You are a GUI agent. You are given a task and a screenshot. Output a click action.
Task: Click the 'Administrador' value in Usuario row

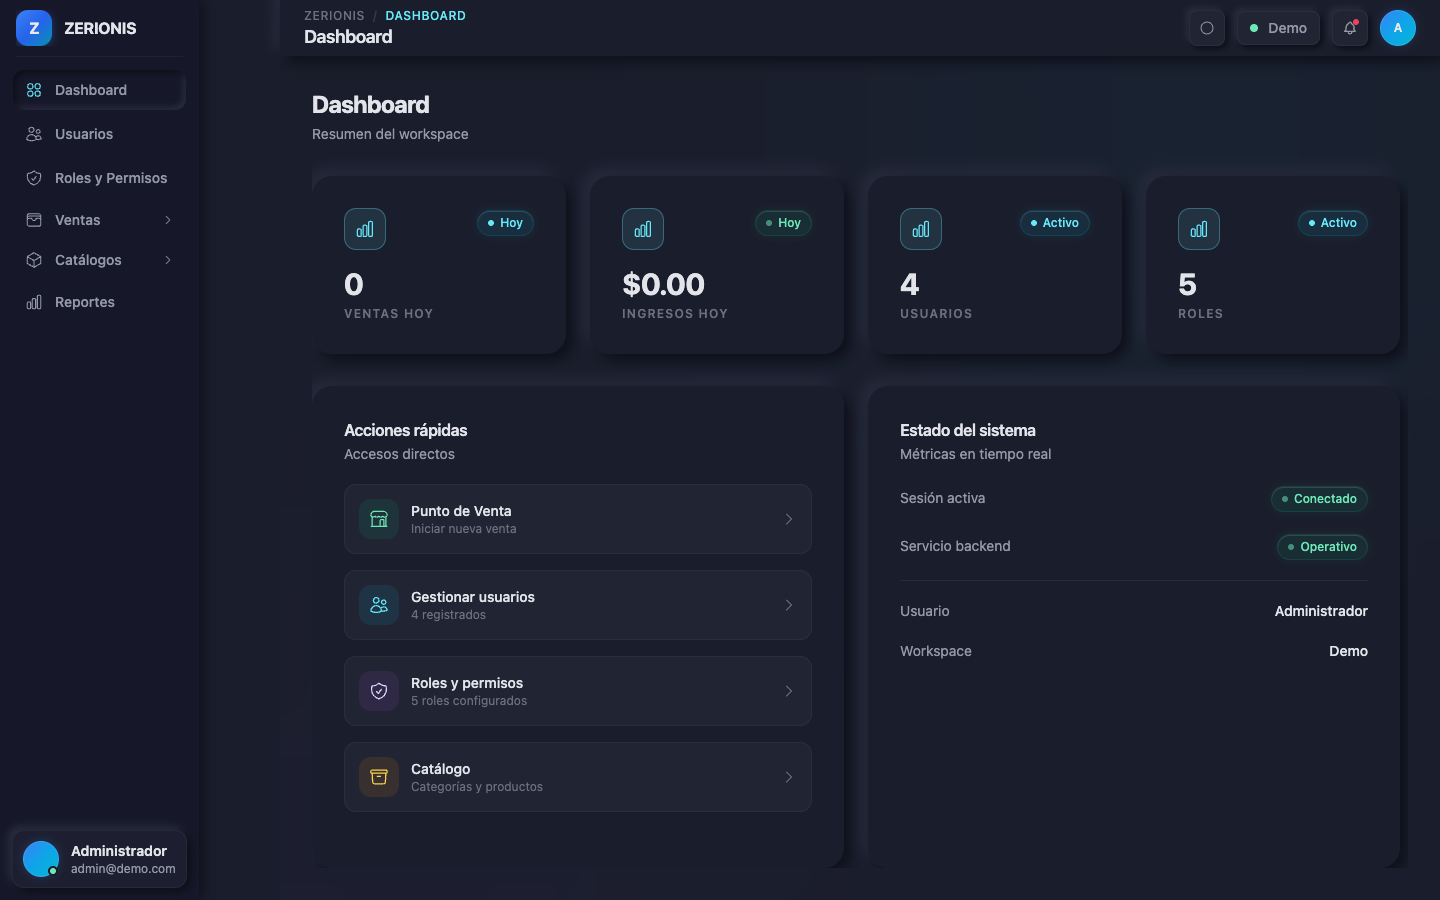pyautogui.click(x=1321, y=611)
